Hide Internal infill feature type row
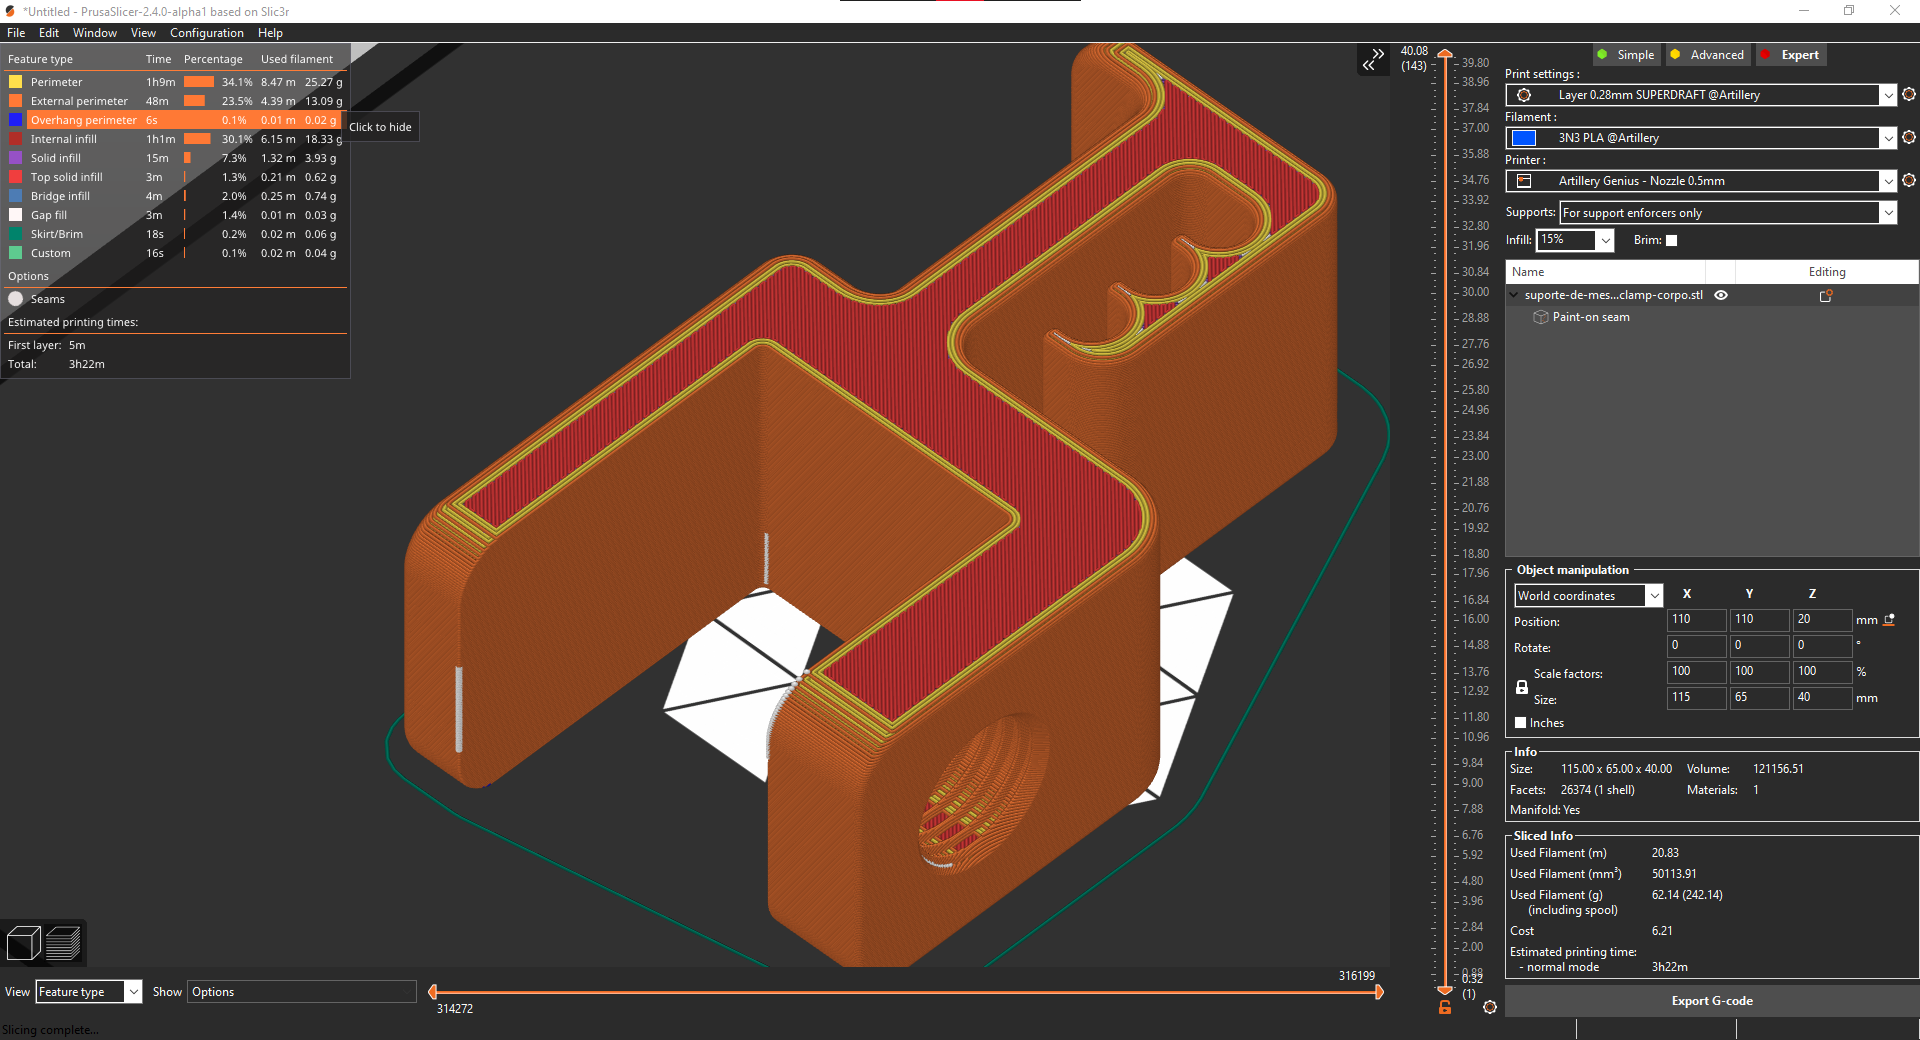 (174, 139)
